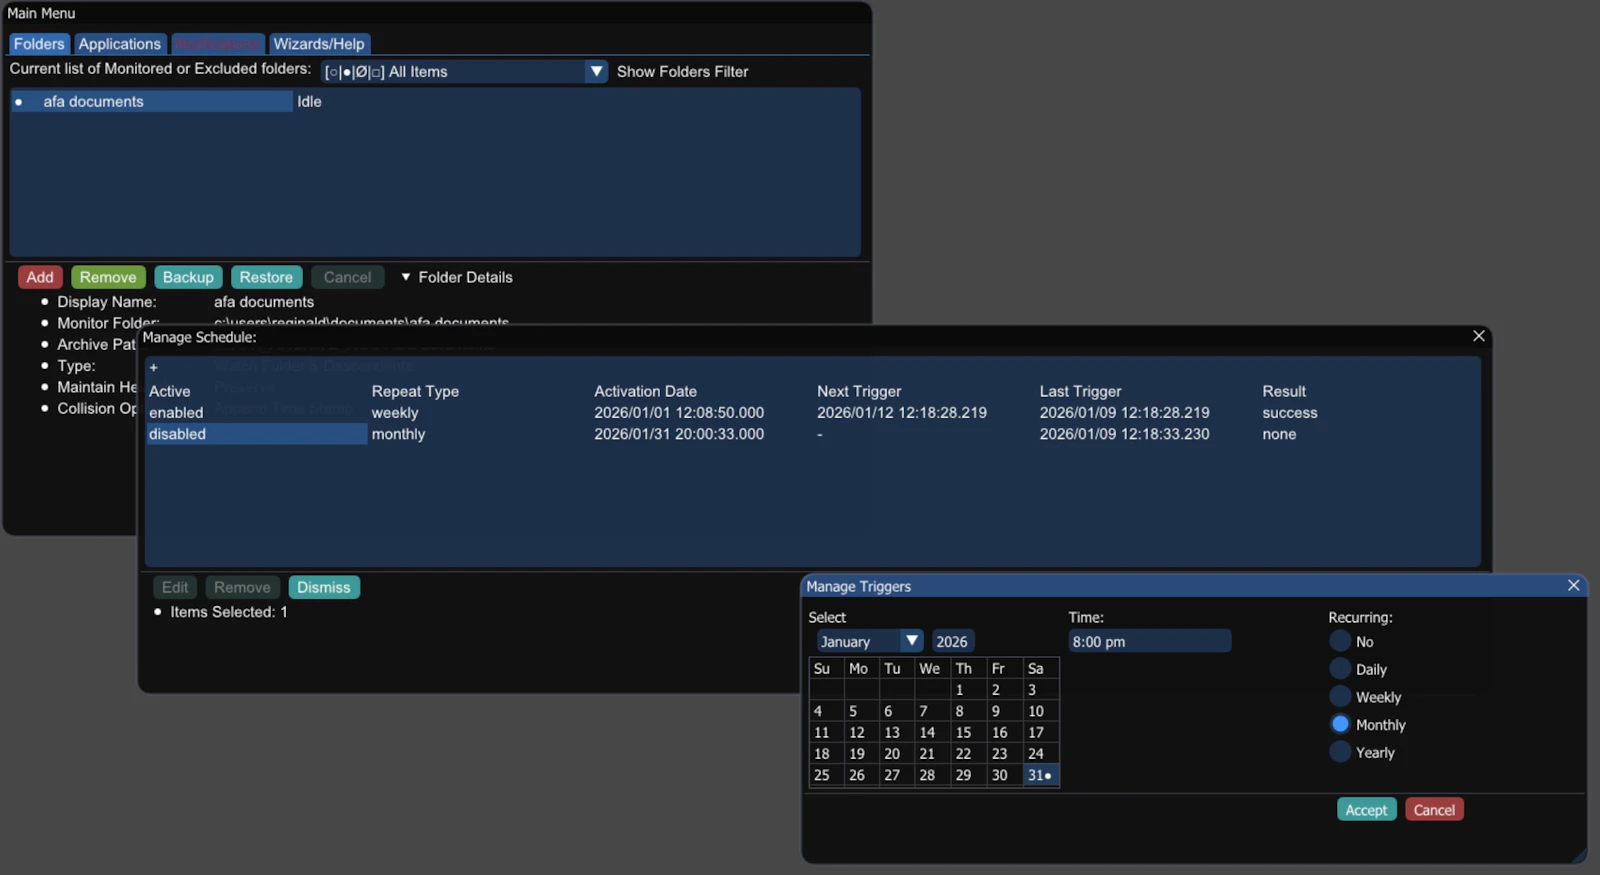Screen dimensions: 1600x875
Task: Open the dimmed Notifications tab
Action: coord(217,44)
